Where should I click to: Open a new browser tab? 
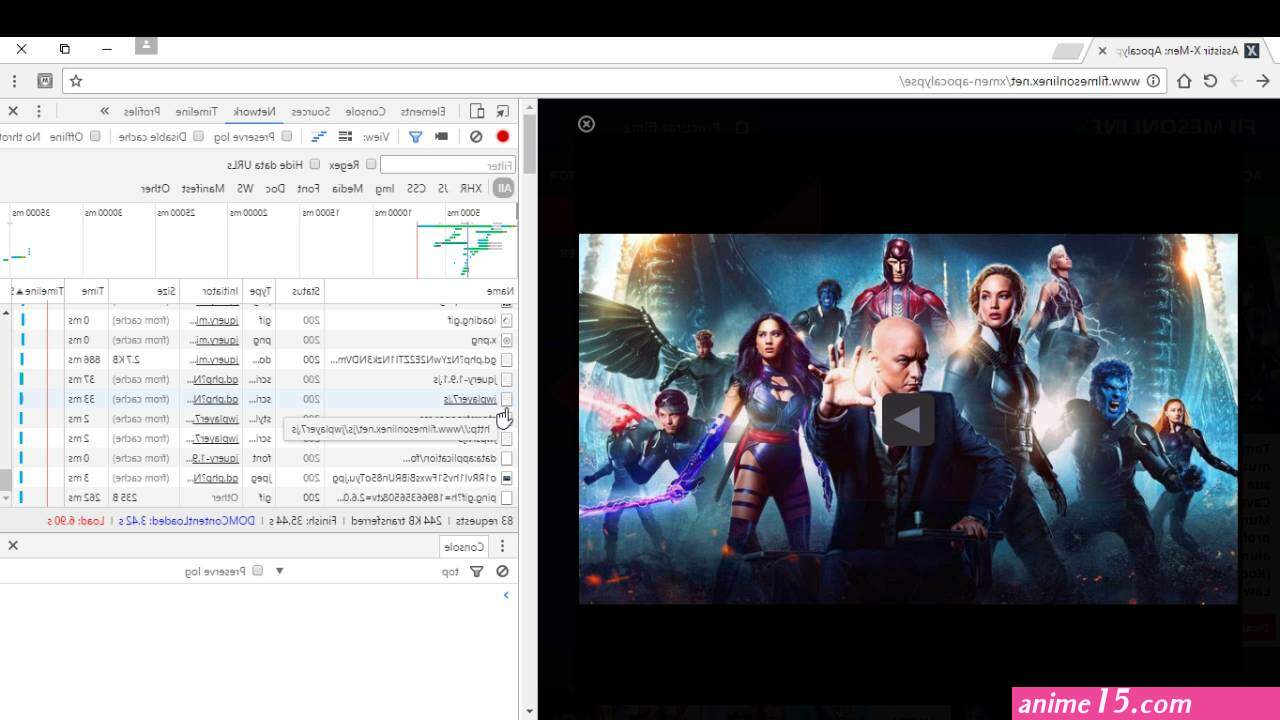click(x=1068, y=51)
